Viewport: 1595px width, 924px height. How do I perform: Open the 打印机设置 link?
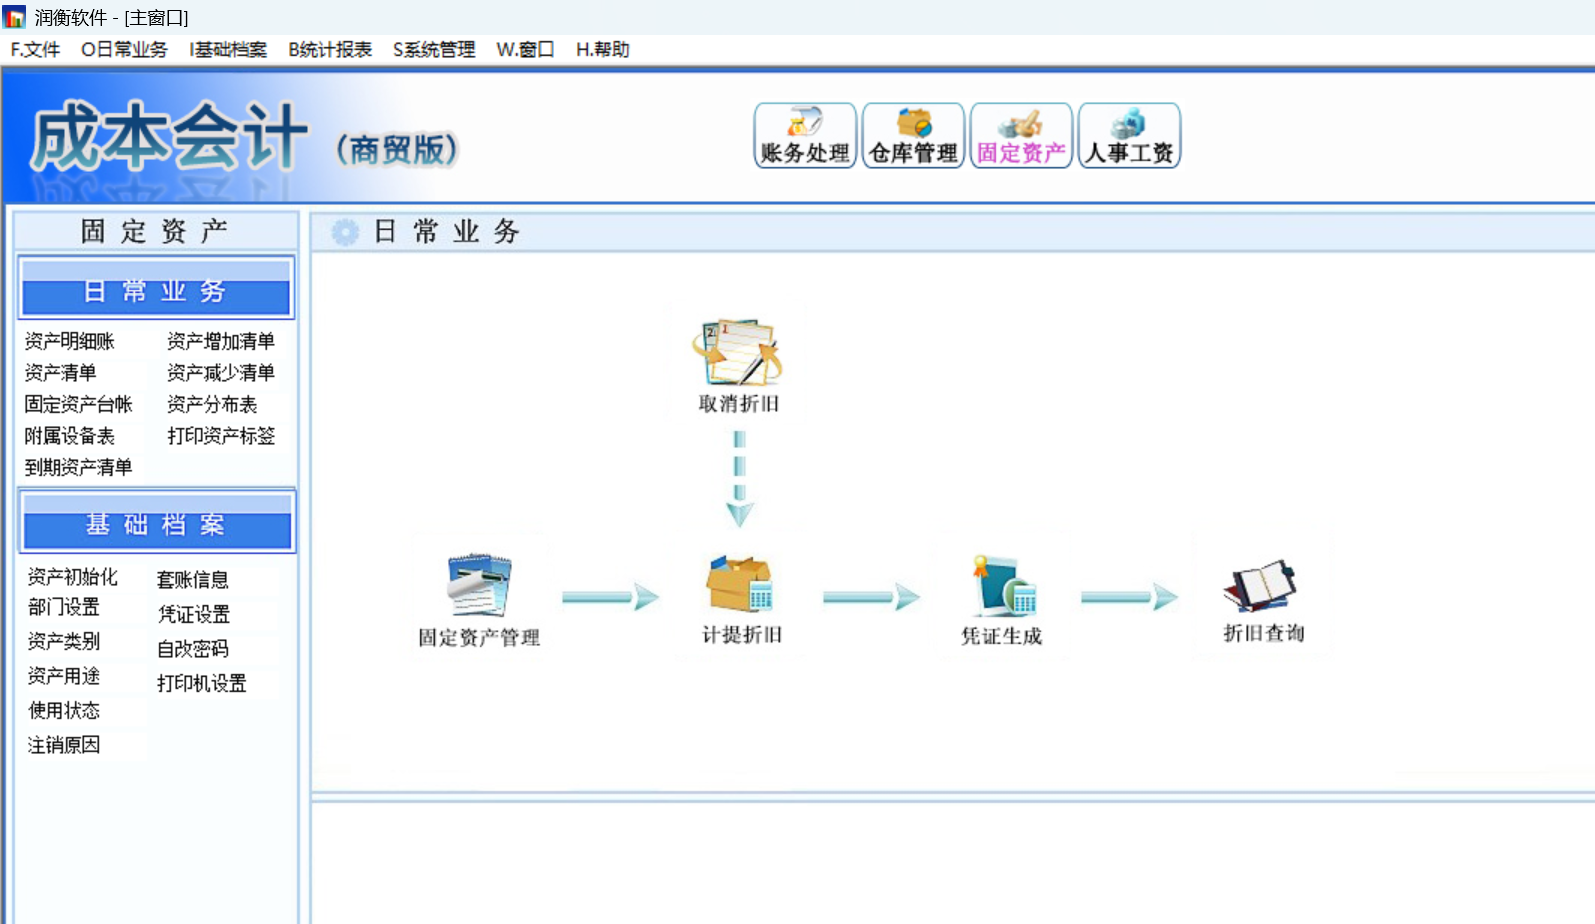coord(202,684)
